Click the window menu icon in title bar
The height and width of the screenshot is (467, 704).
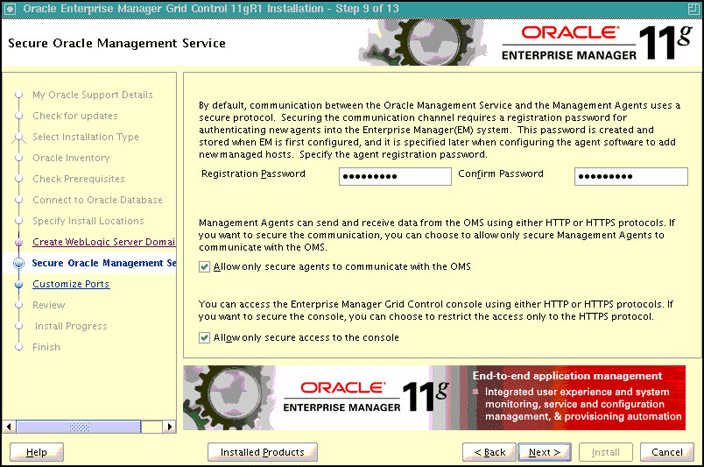point(9,9)
